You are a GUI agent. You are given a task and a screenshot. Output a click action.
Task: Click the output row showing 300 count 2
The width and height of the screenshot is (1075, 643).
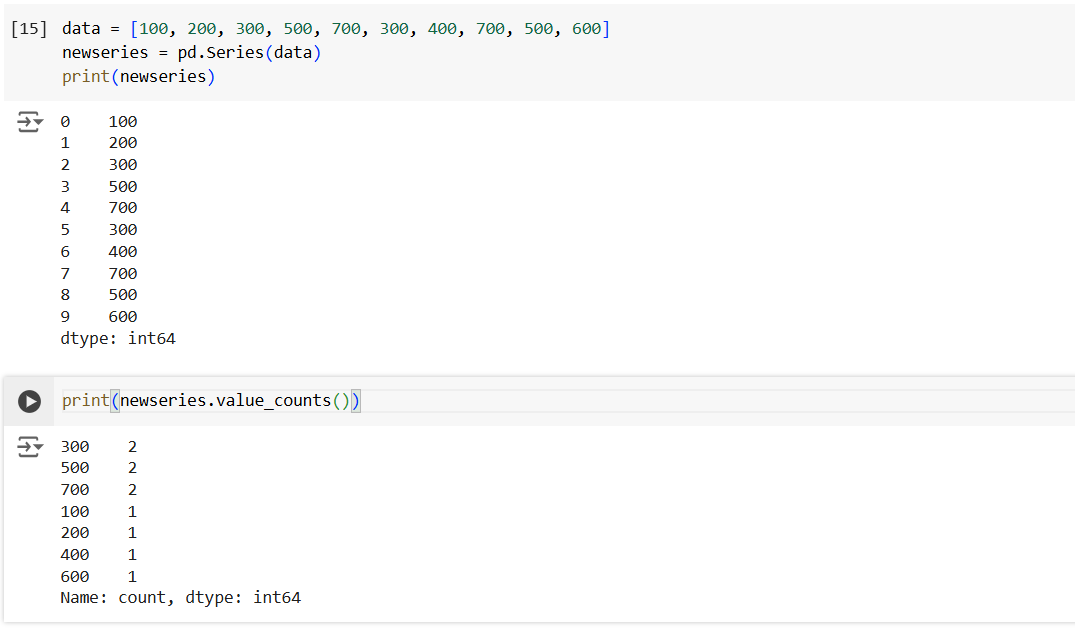point(98,447)
